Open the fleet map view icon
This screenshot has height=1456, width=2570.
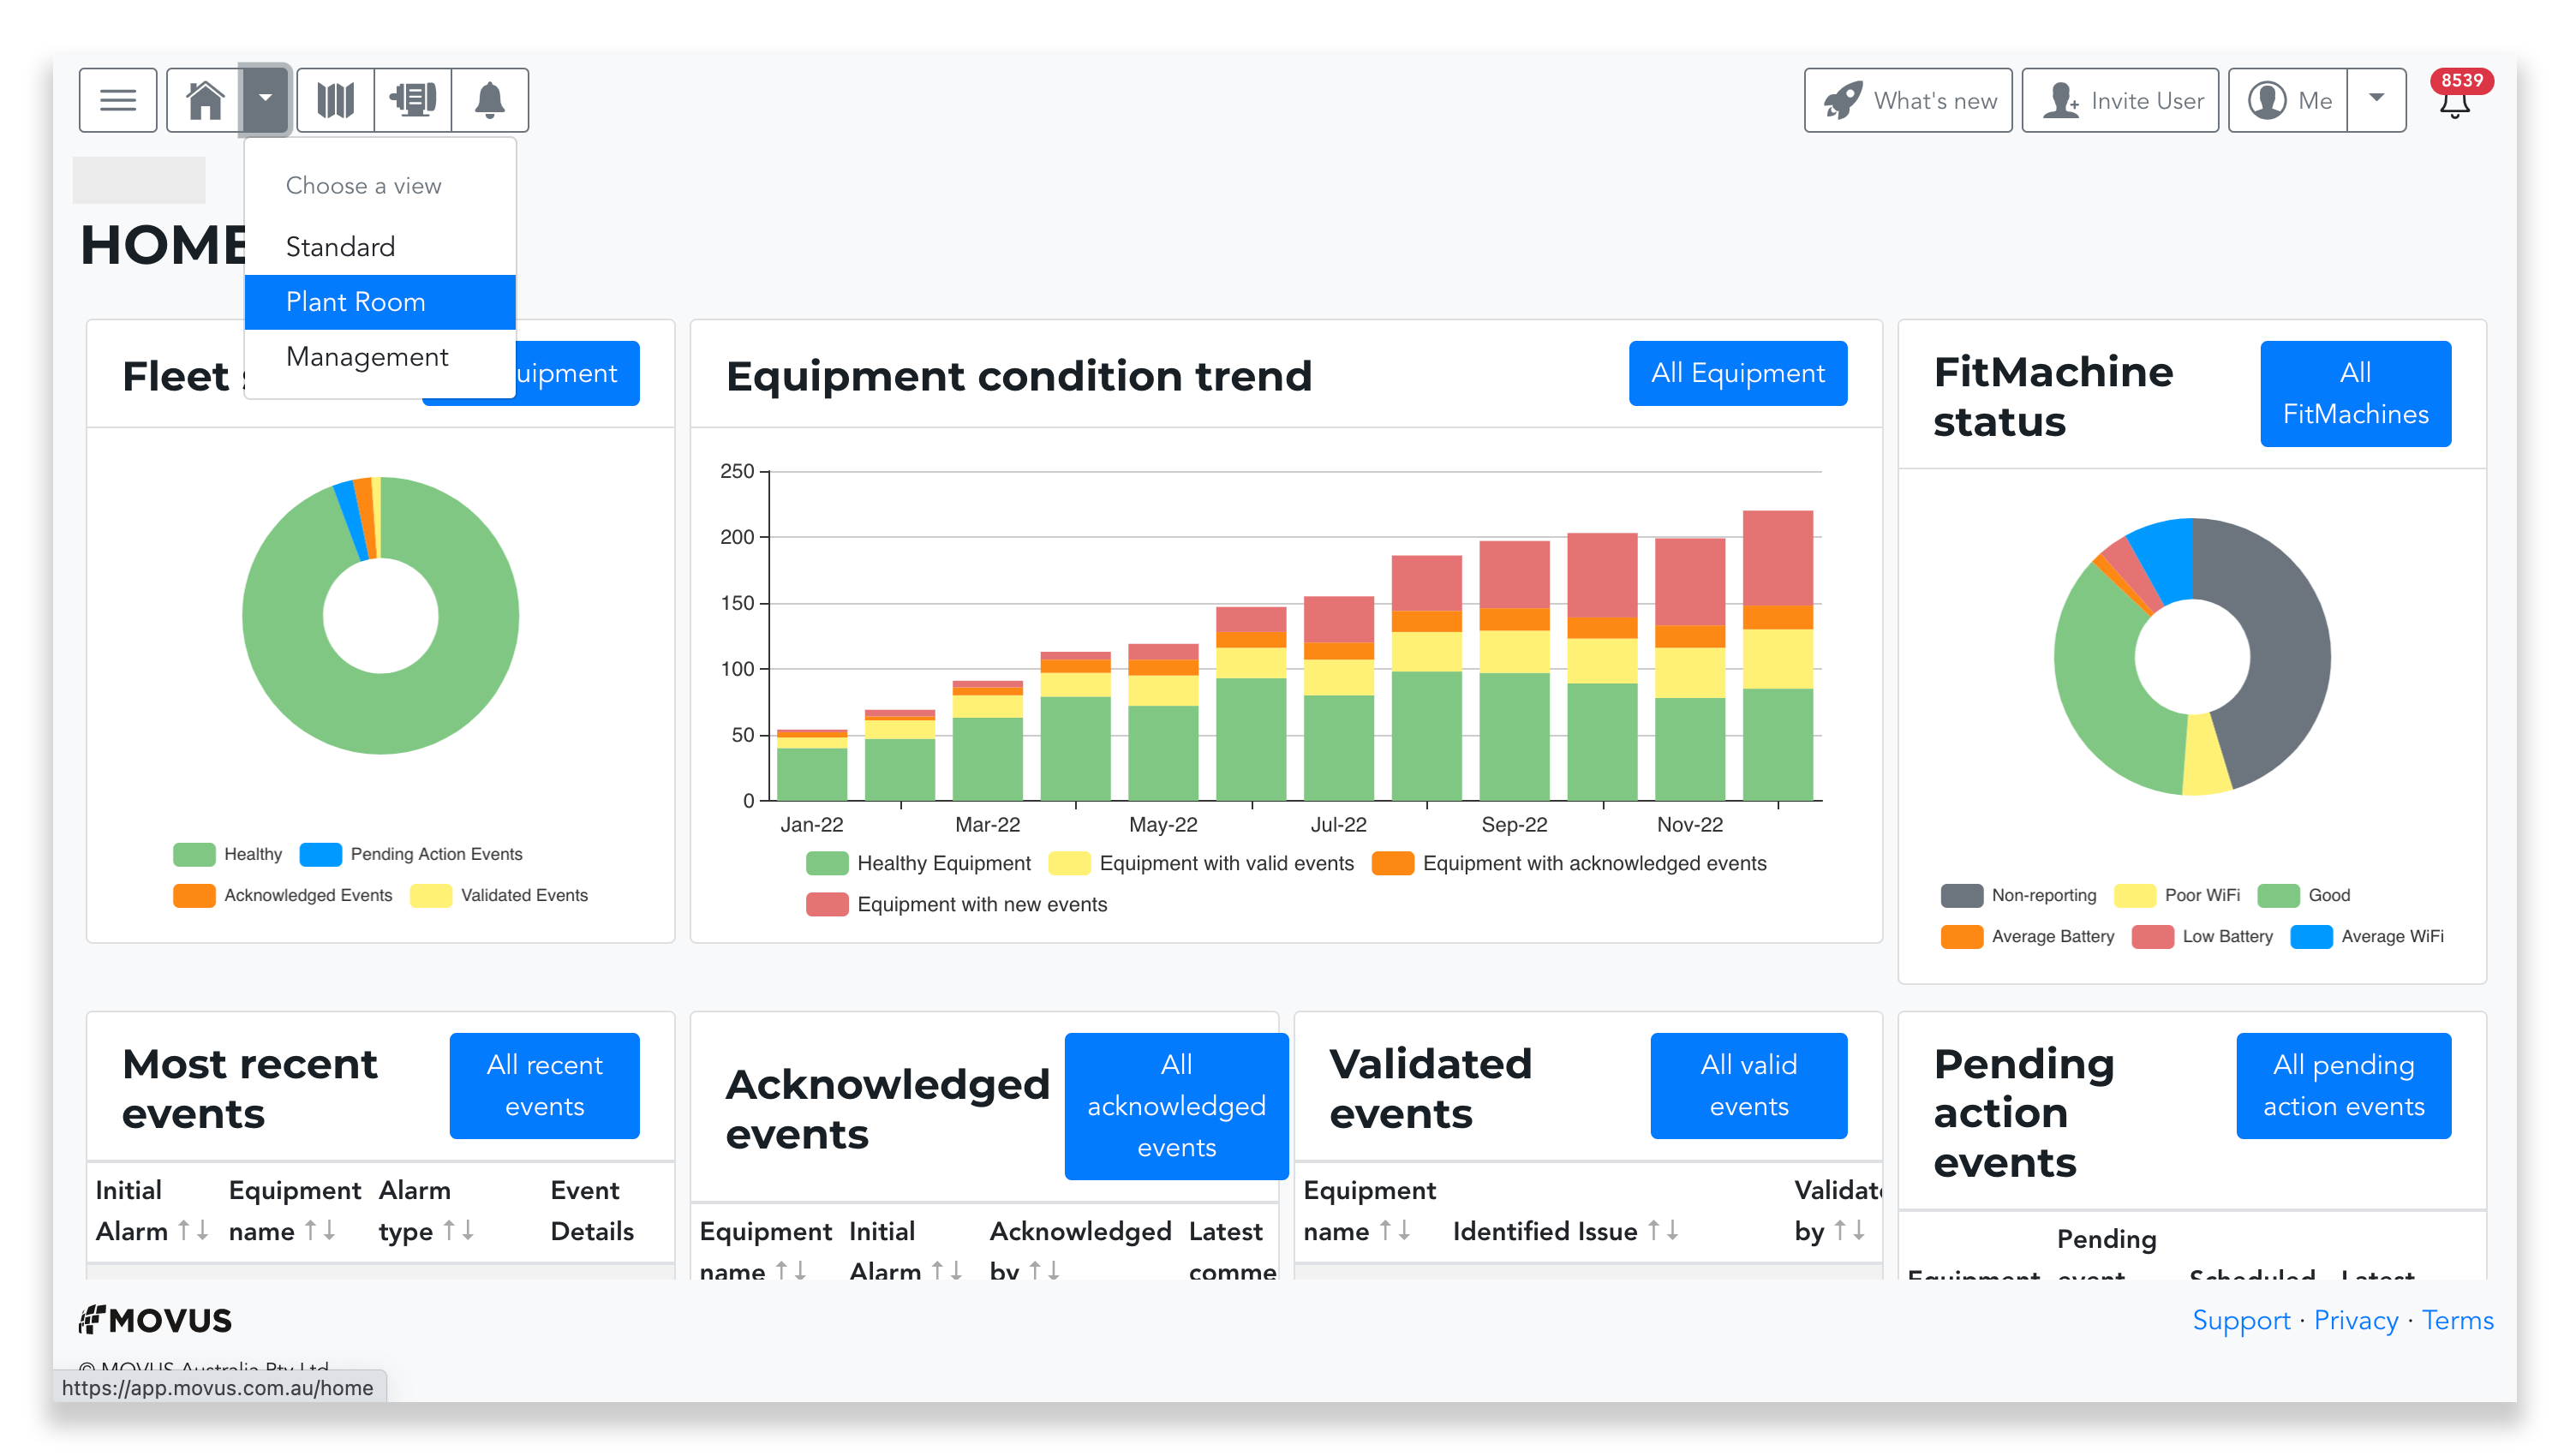(335, 99)
